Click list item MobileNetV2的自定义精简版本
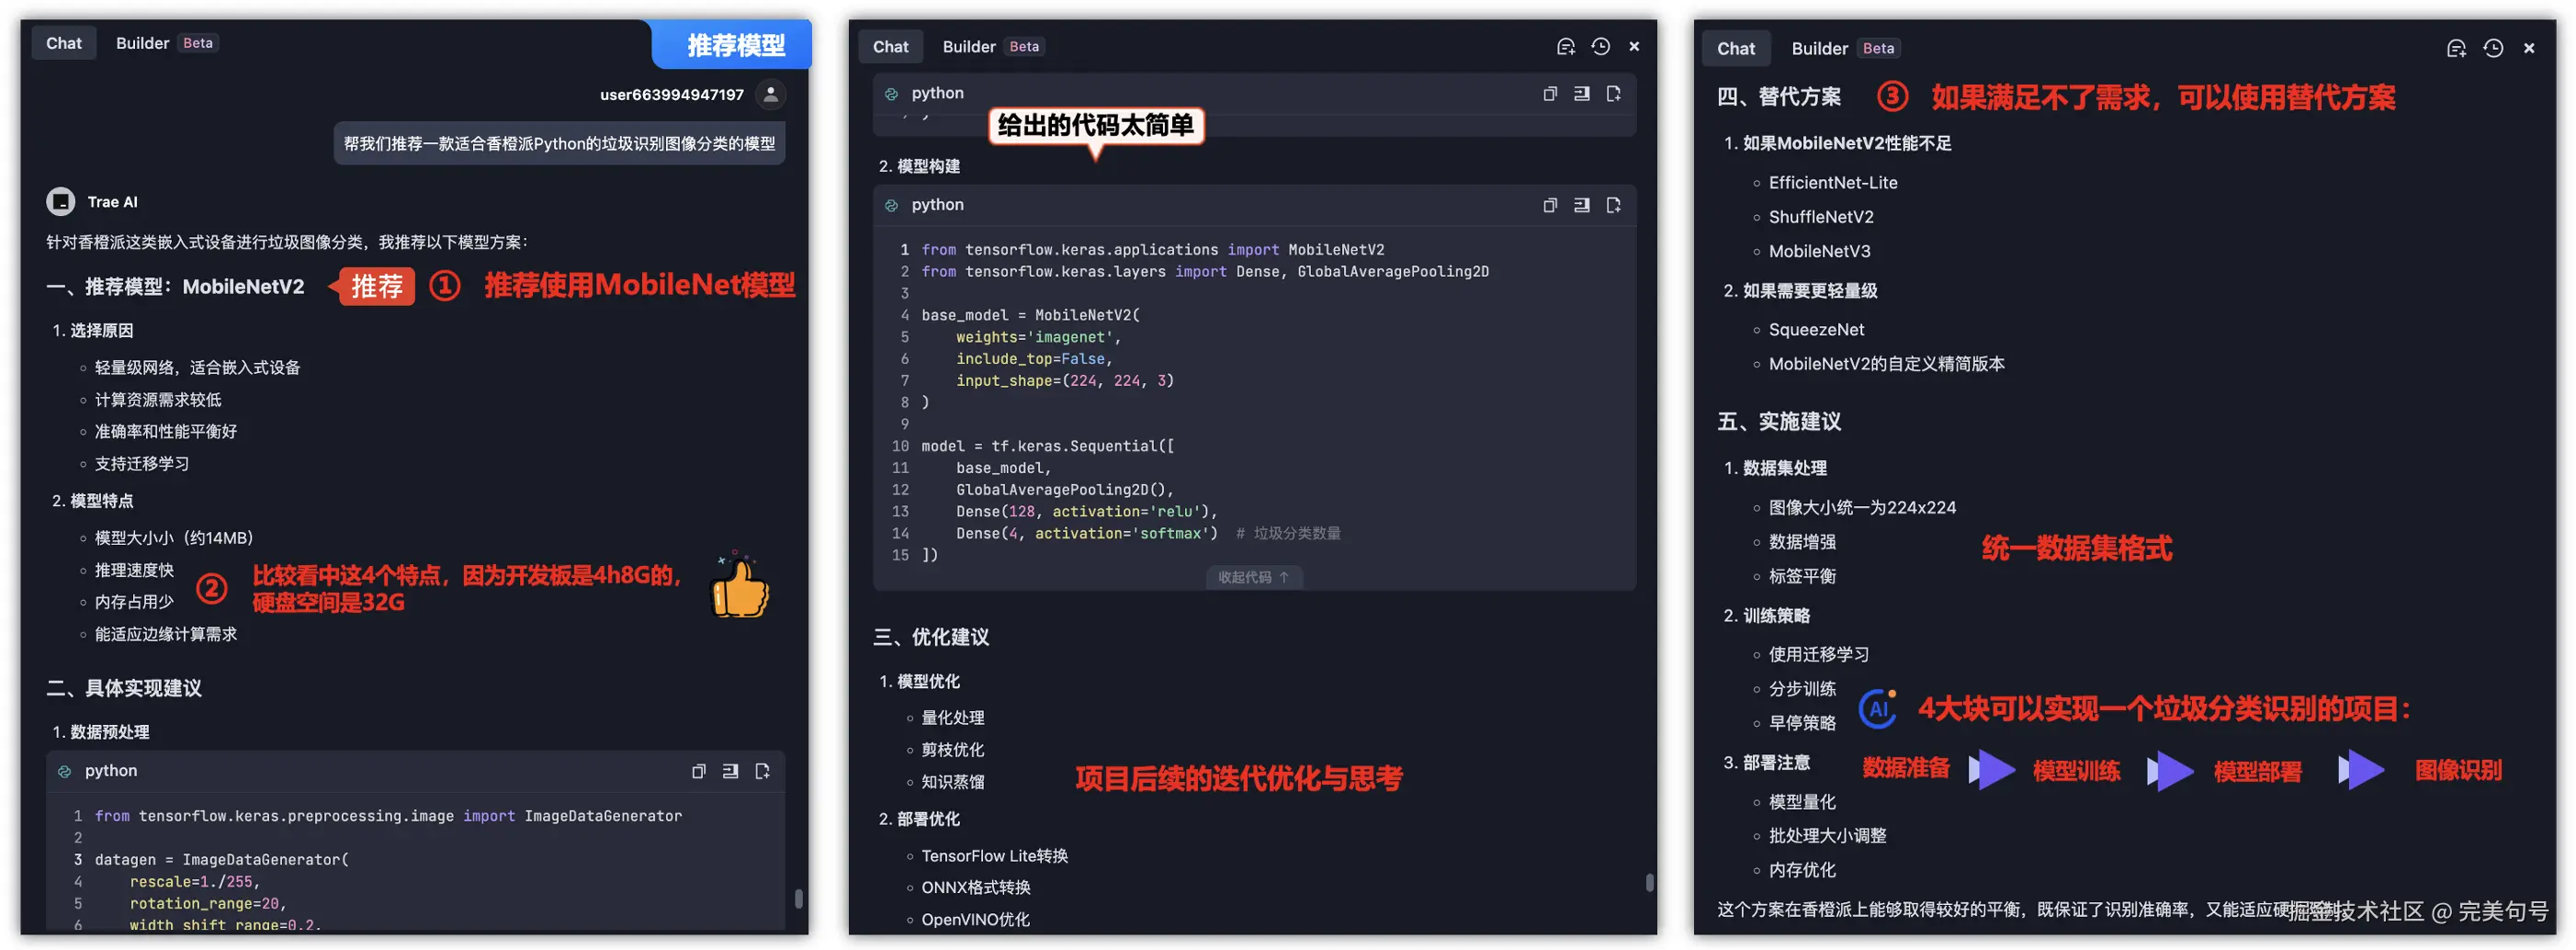The height and width of the screenshot is (950, 2576). point(1886,364)
